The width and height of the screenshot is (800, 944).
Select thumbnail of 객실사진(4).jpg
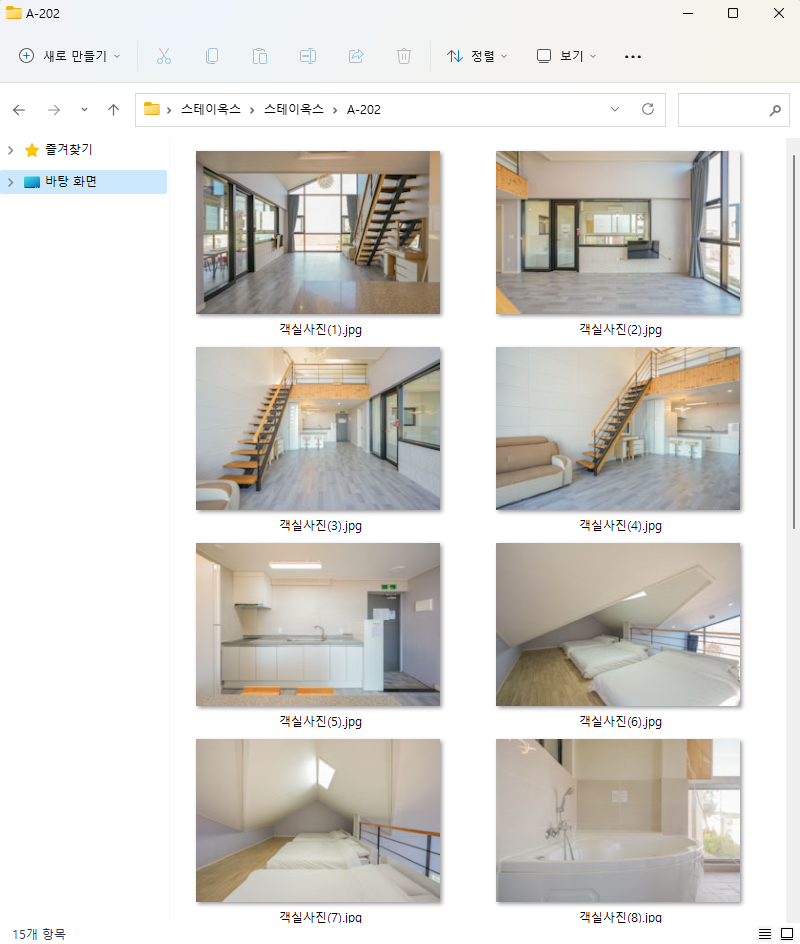tap(618, 429)
